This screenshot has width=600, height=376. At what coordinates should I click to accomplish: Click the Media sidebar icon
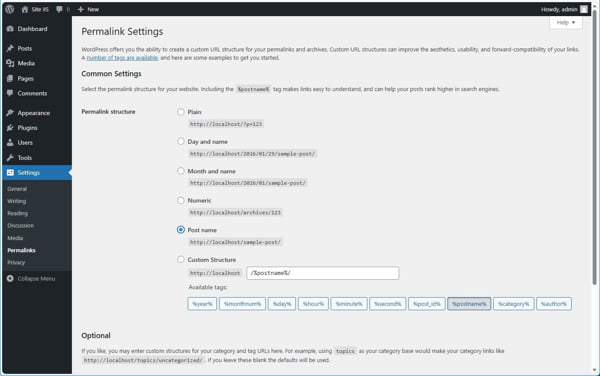pos(10,63)
